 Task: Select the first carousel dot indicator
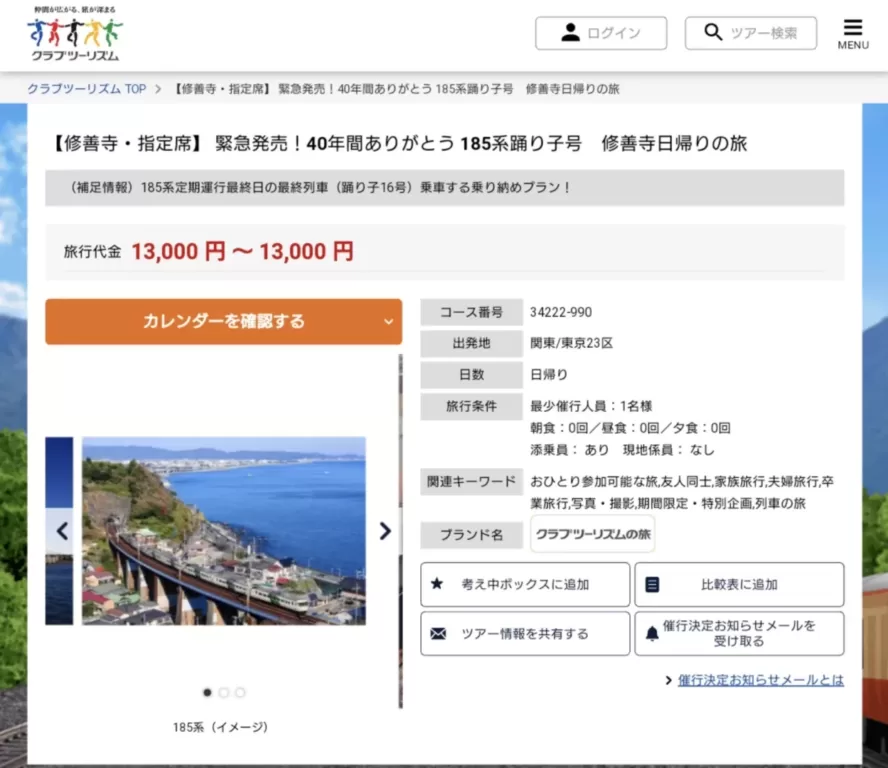point(207,692)
